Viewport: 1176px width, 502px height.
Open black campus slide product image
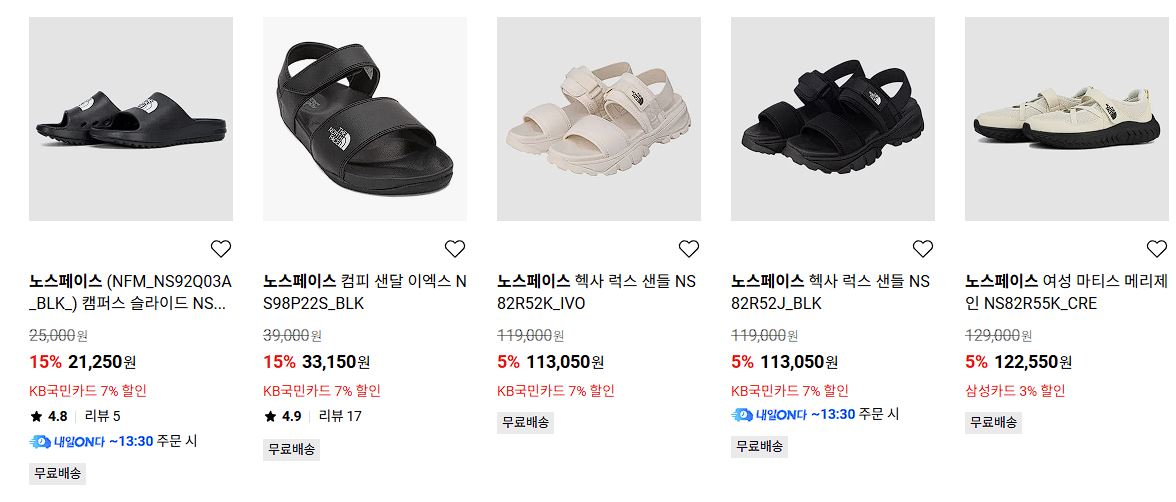click(x=130, y=119)
